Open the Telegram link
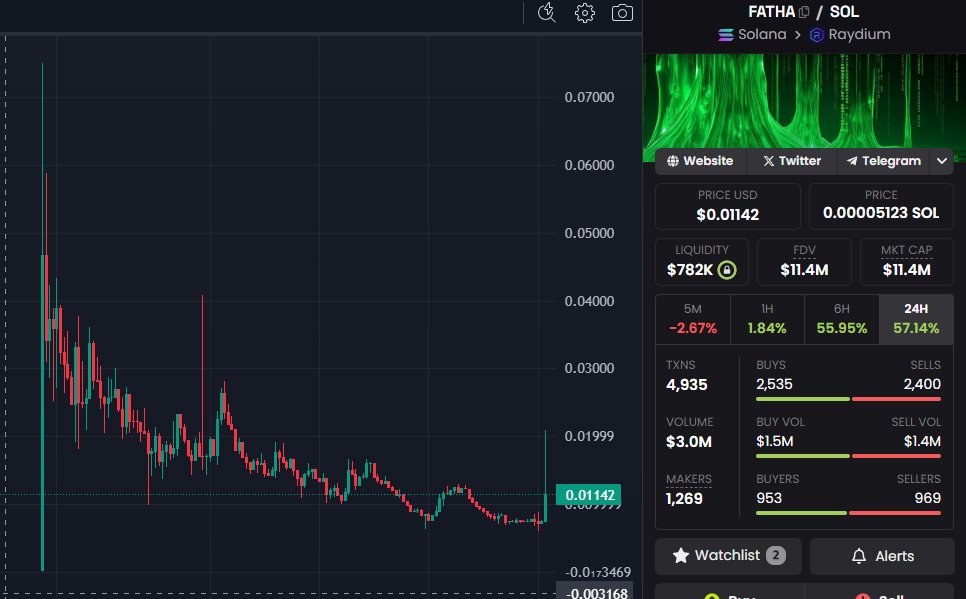 [884, 161]
